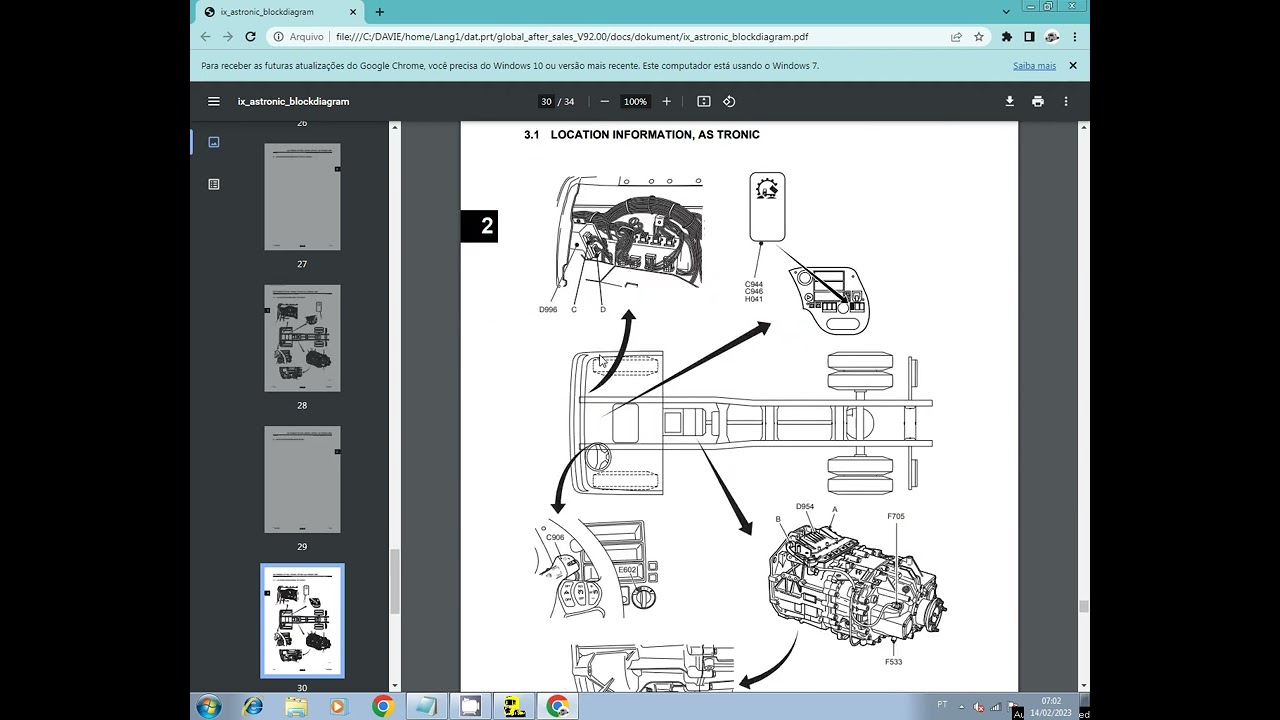Image resolution: width=1280 pixels, height=720 pixels.
Task: Open Windows Explorer folder on taskbar
Action: coord(297,707)
